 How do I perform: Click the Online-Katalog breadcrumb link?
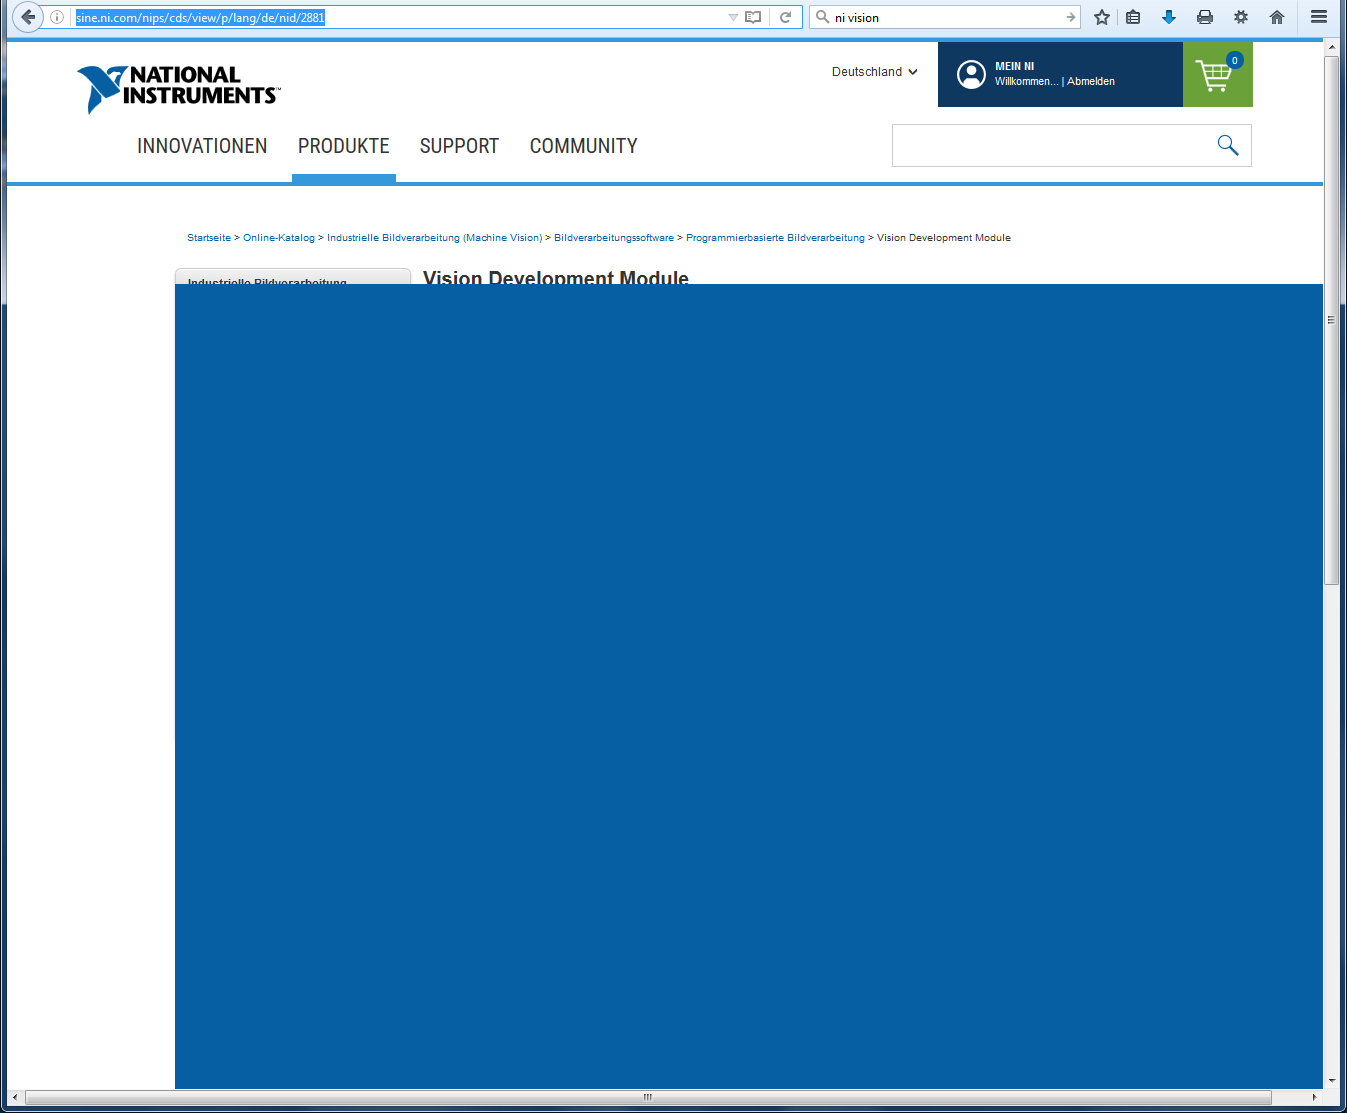279,238
